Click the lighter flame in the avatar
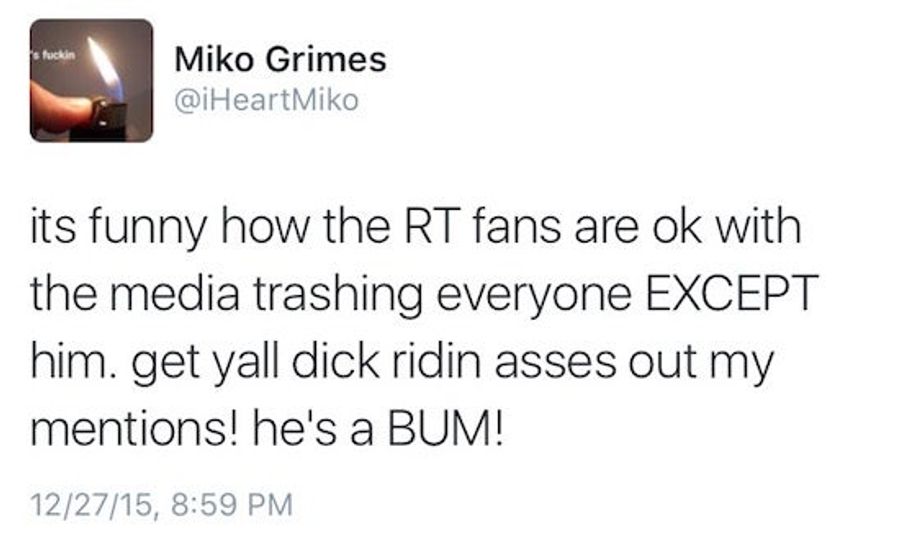 pos(104,67)
